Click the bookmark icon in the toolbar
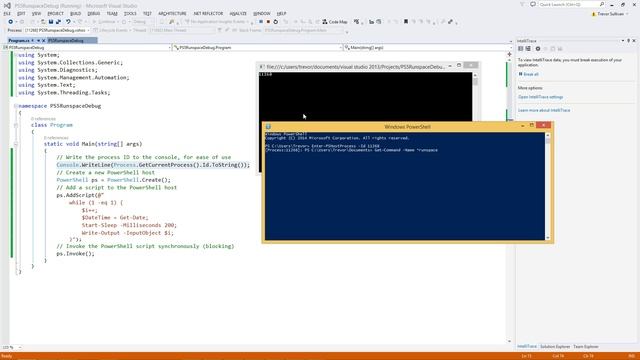This screenshot has width=640, height=360. point(406,22)
